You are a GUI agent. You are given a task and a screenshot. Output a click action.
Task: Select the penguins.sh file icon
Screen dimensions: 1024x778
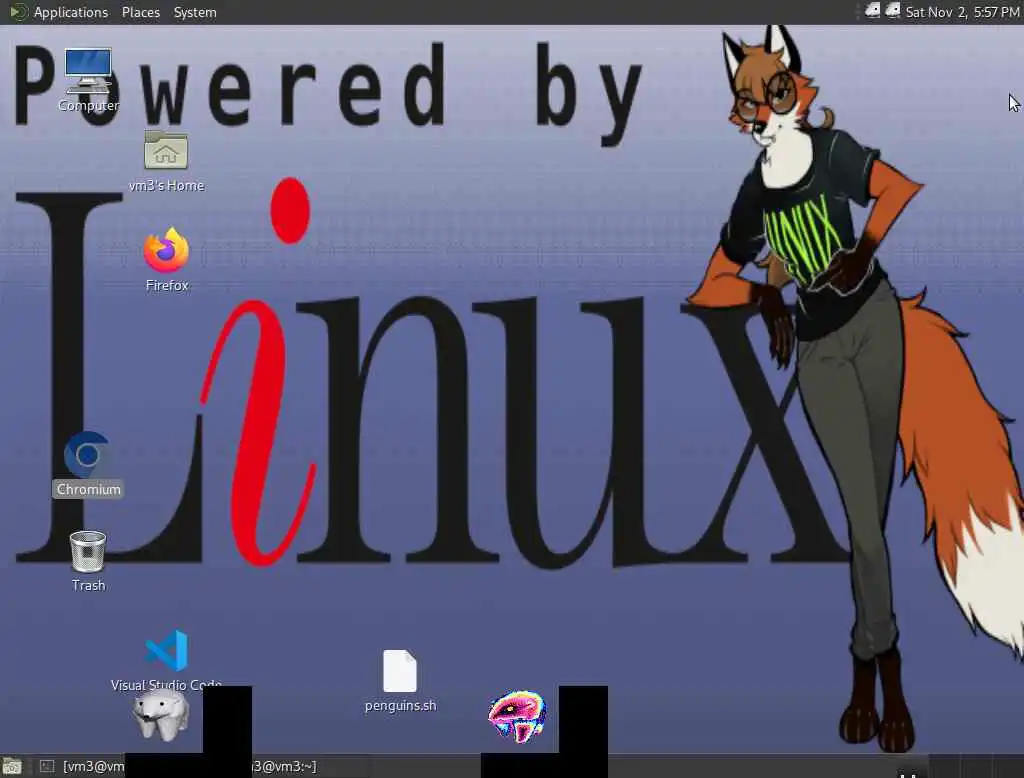(400, 681)
